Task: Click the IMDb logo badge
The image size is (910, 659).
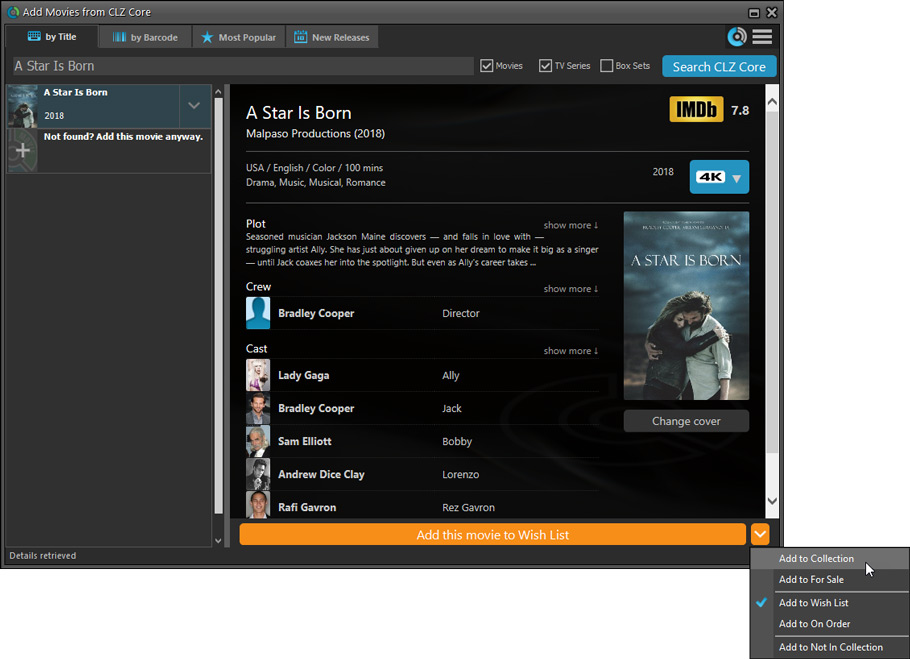Action: click(696, 109)
